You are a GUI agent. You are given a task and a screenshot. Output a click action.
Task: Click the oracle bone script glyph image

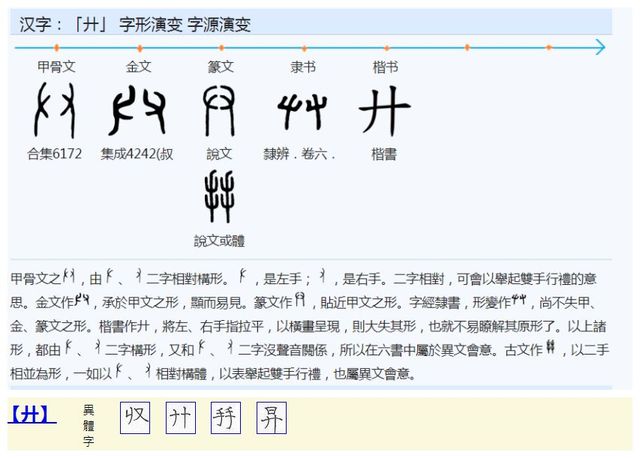(x=56, y=110)
